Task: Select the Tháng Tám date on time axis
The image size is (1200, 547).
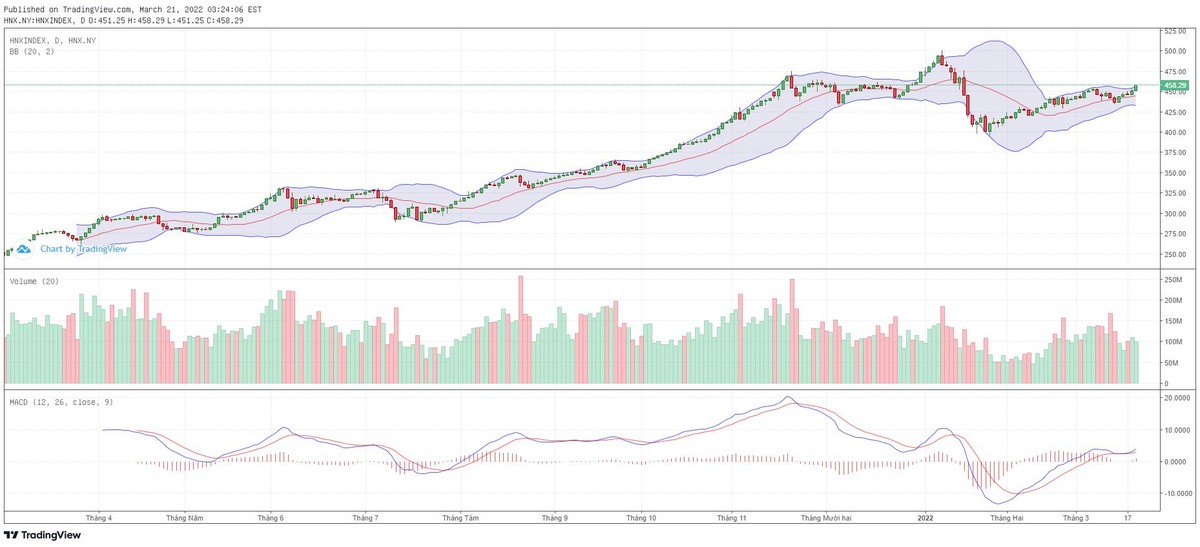Action: 458,518
